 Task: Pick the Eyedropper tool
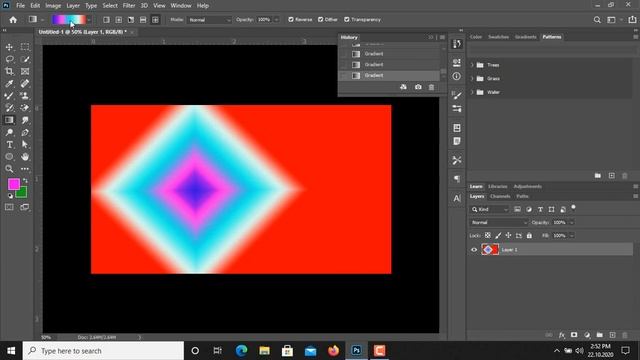[x=9, y=84]
